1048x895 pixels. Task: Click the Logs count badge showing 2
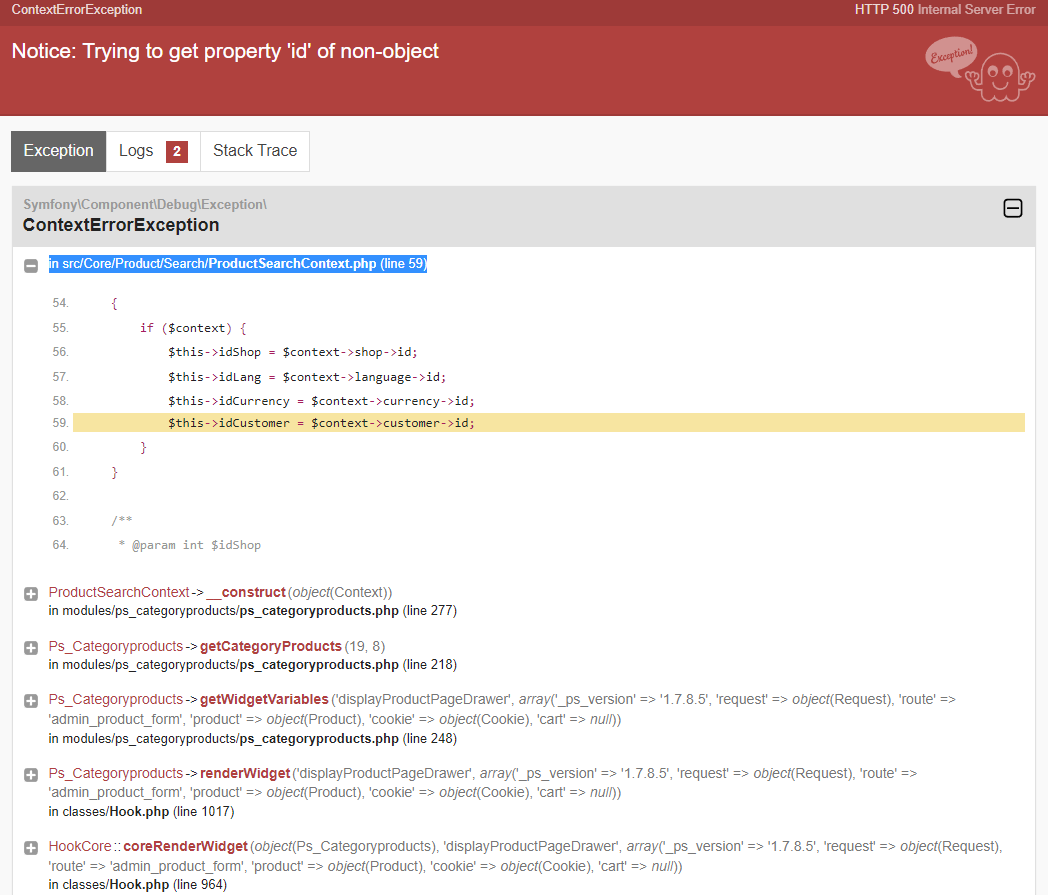(176, 152)
